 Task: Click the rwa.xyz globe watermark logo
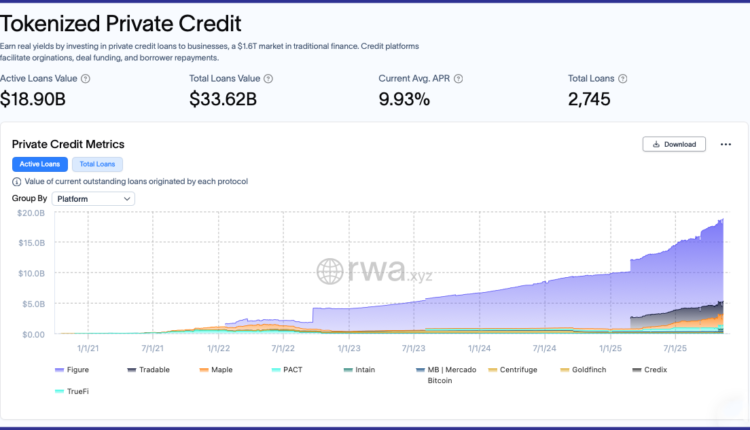pyautogui.click(x=332, y=271)
